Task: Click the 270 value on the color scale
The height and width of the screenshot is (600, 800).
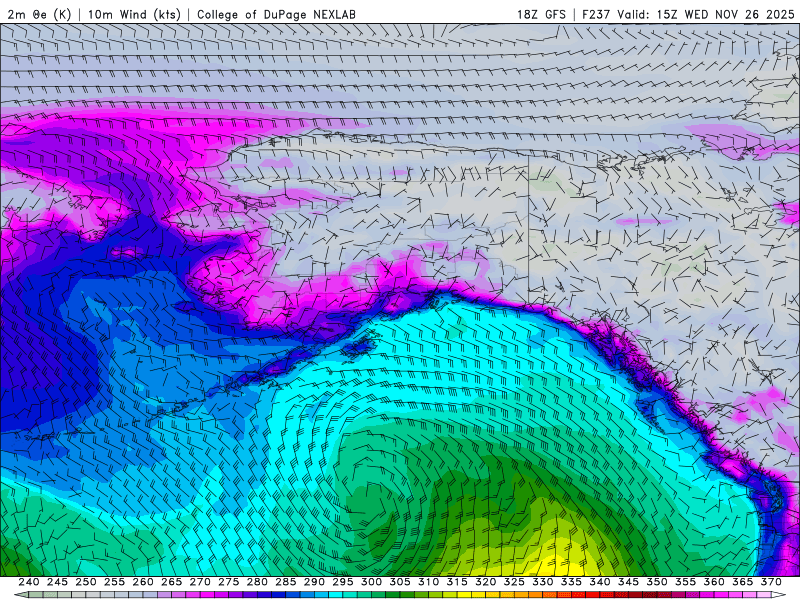Action: pyautogui.click(x=200, y=582)
